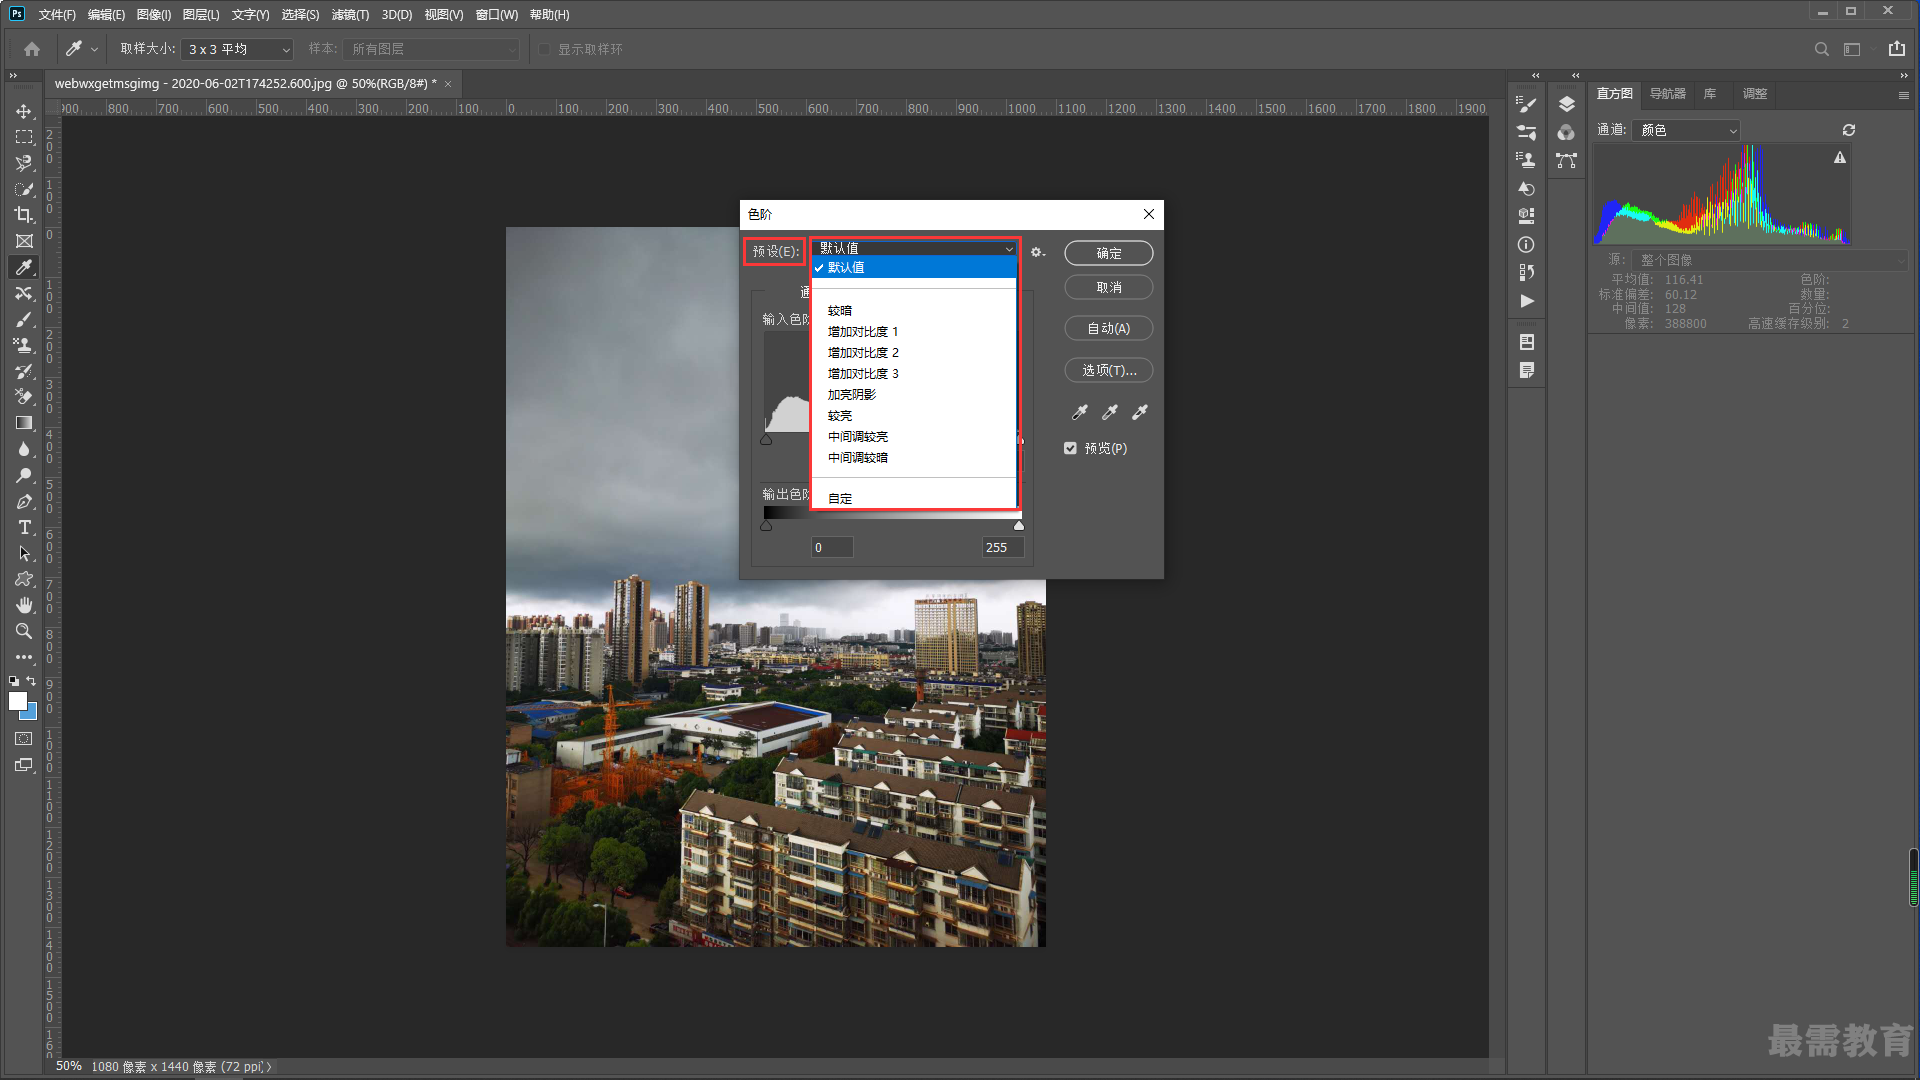Viewport: 1920px width, 1080px height.
Task: Select the Quick Selection tool
Action: [24, 189]
